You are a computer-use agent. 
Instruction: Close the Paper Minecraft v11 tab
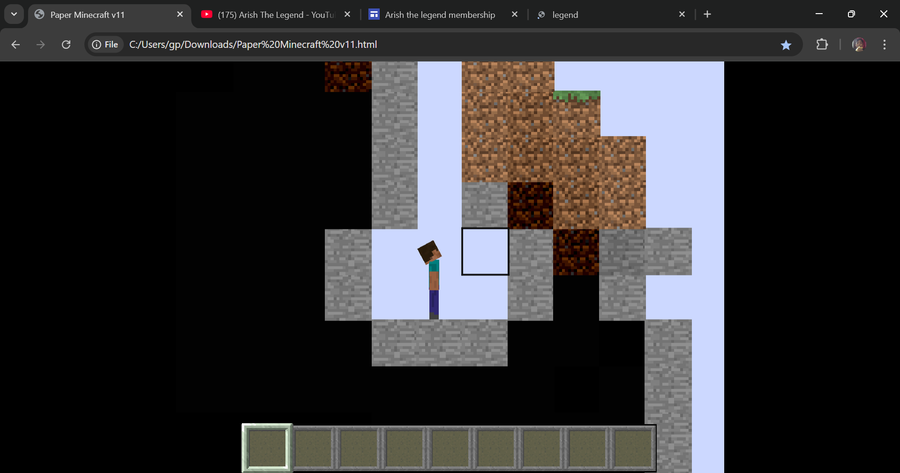click(180, 14)
